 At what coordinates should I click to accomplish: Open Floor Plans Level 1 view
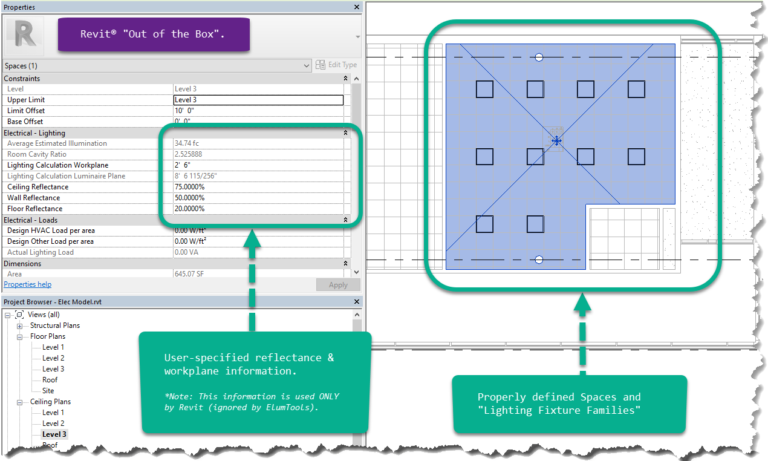(x=53, y=347)
